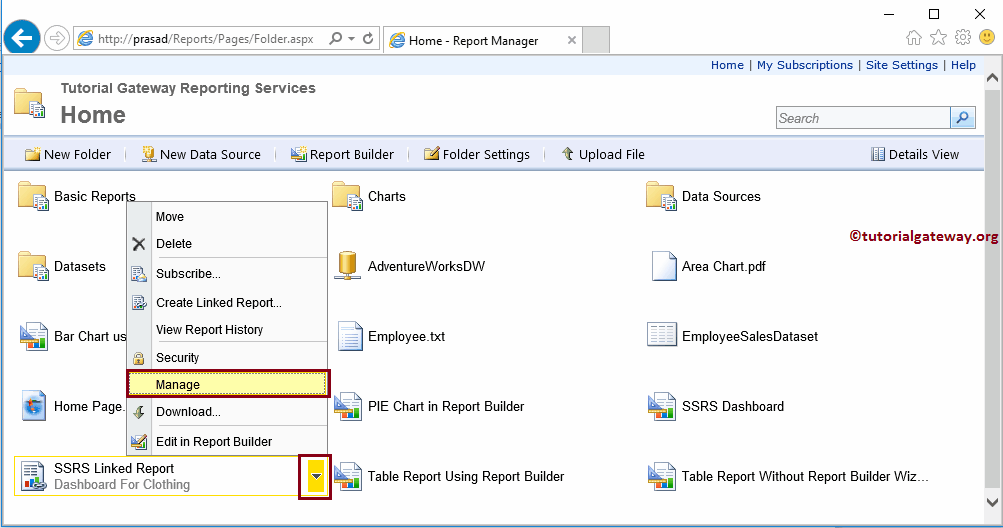1003x528 pixels.
Task: Click the Help link
Action: pyautogui.click(x=963, y=65)
